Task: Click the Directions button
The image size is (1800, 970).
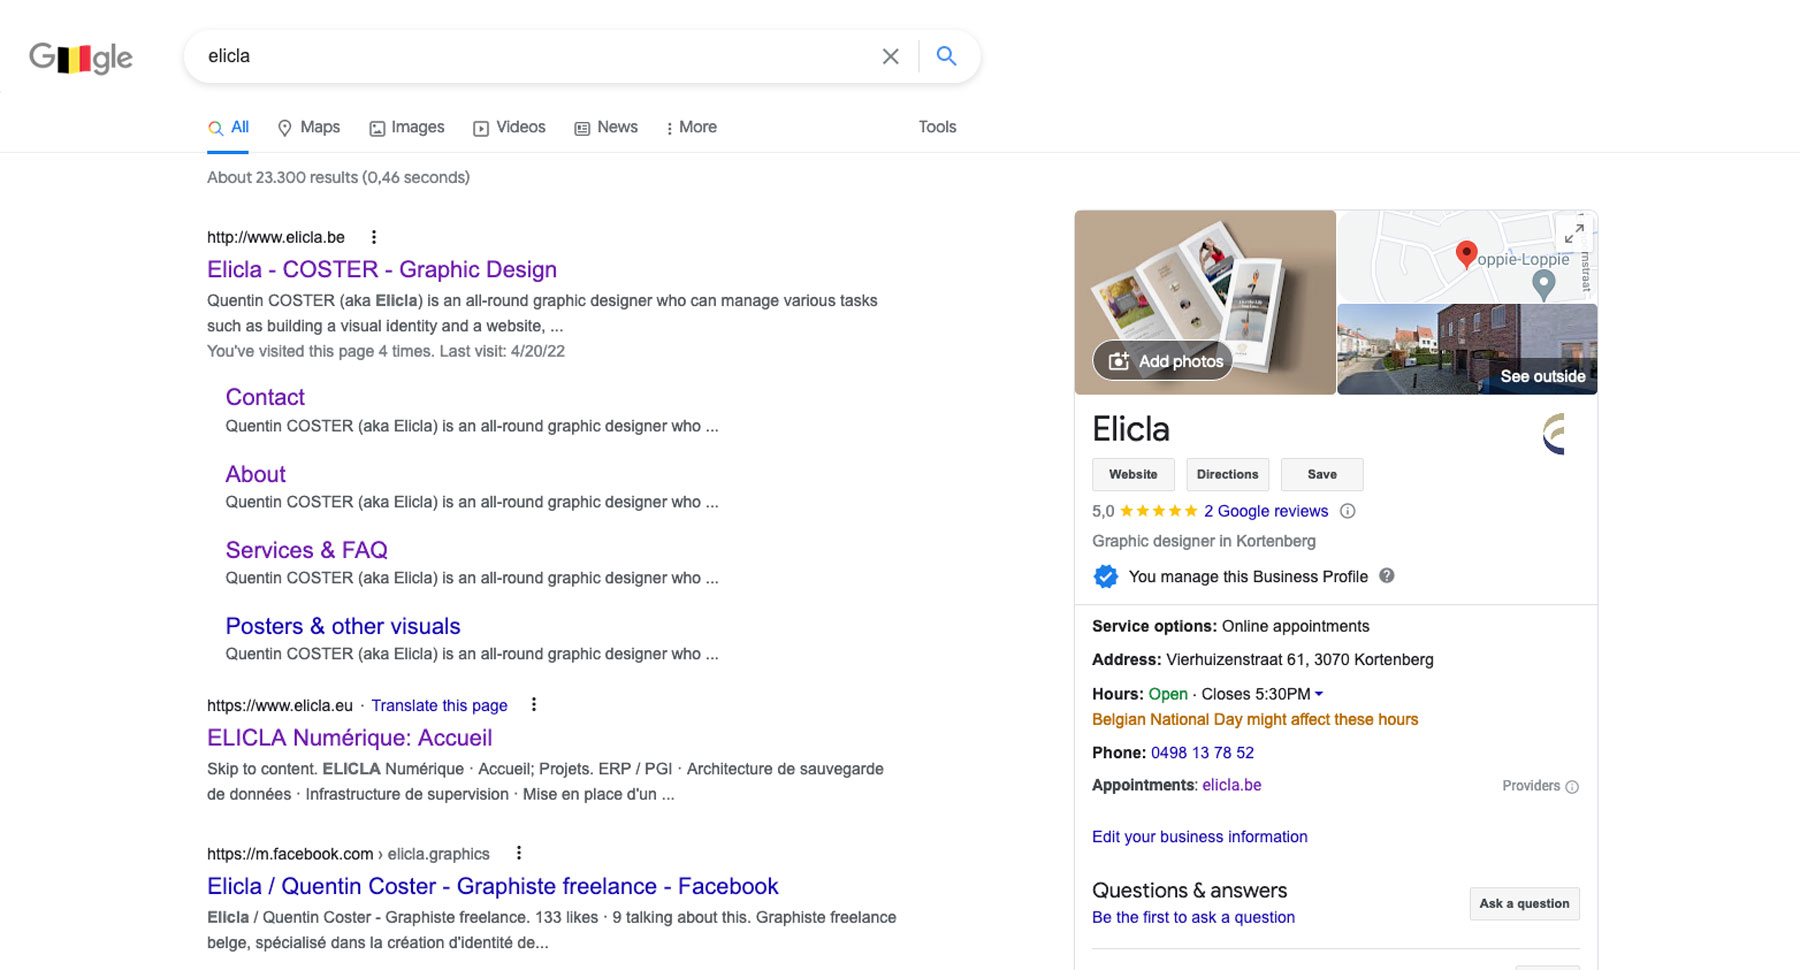Action: (1227, 475)
